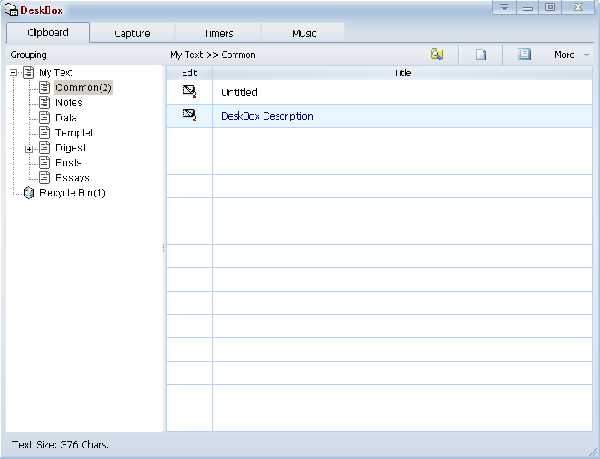Screen dimensions: 600x459
Task: Select the Data group
Action: pos(66,117)
